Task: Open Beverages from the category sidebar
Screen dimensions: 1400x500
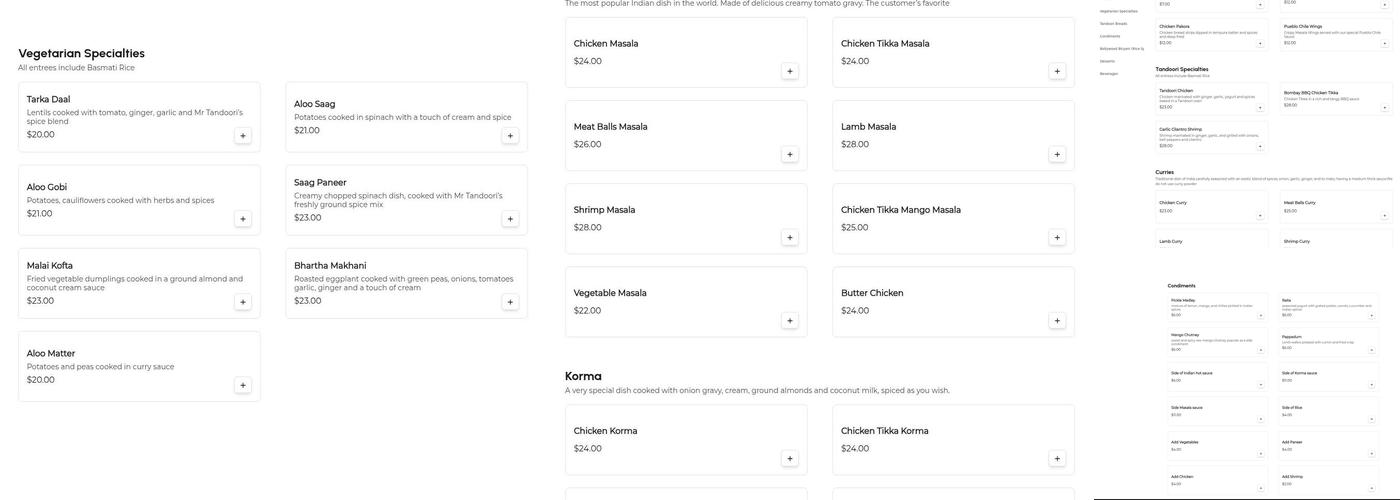Action: coord(1109,73)
